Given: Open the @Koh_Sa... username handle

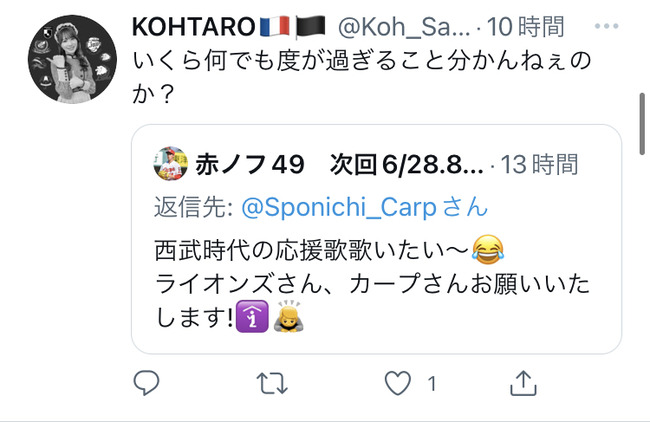Looking at the screenshot, I should tap(404, 27).
